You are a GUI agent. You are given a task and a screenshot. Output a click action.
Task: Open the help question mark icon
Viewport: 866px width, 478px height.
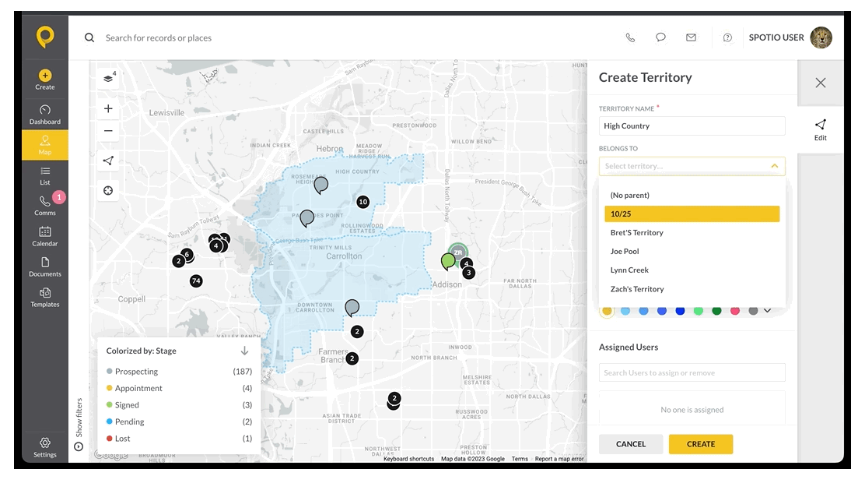(727, 38)
